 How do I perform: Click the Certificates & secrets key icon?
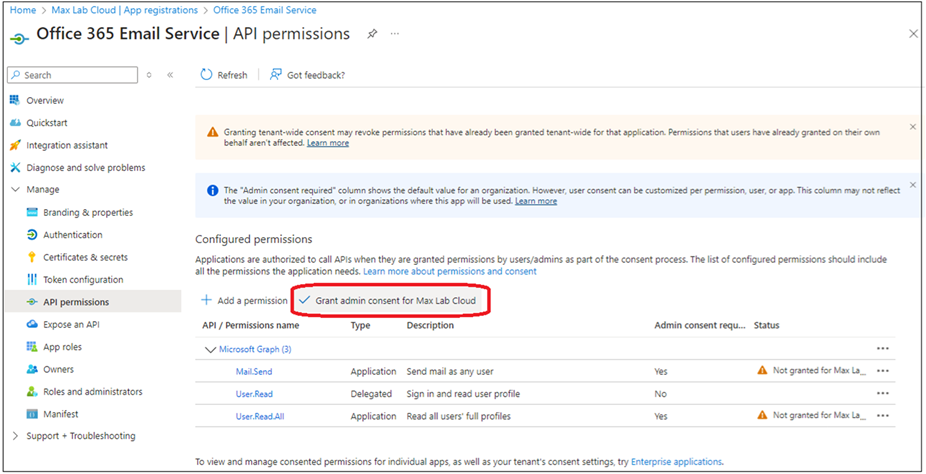click(32, 257)
